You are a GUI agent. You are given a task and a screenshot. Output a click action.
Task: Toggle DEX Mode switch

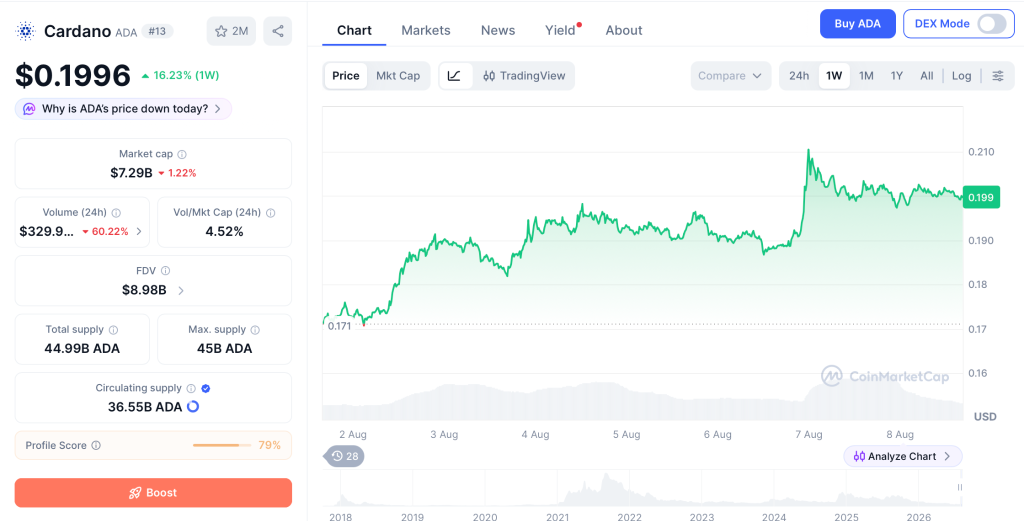click(x=991, y=24)
